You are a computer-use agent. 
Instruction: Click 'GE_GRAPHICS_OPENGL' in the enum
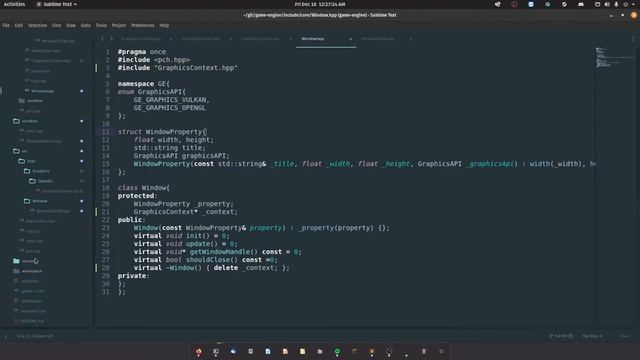click(169, 108)
